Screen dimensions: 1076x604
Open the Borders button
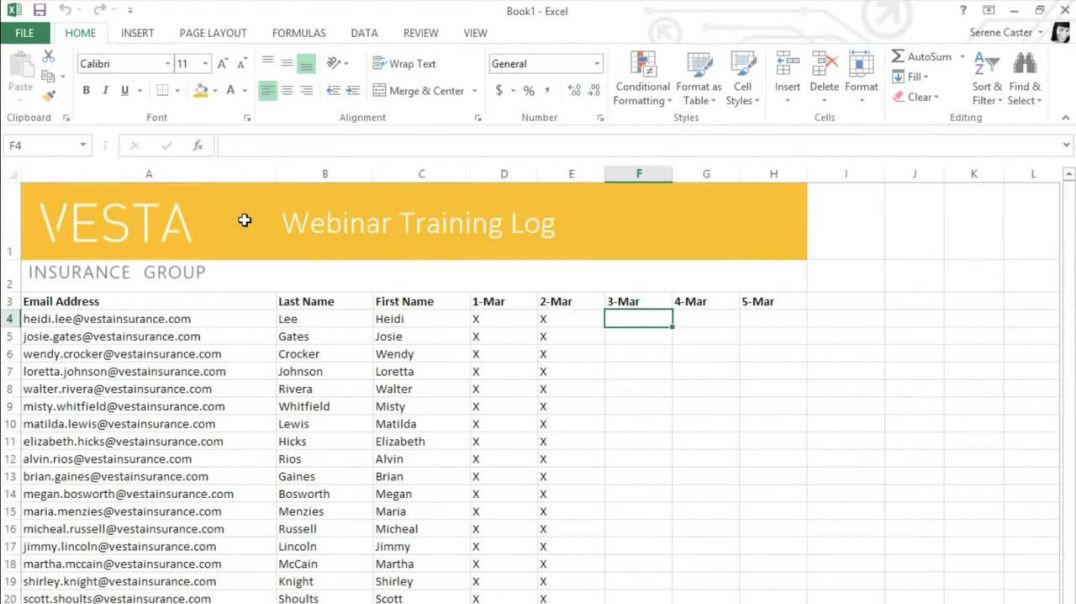tap(163, 90)
